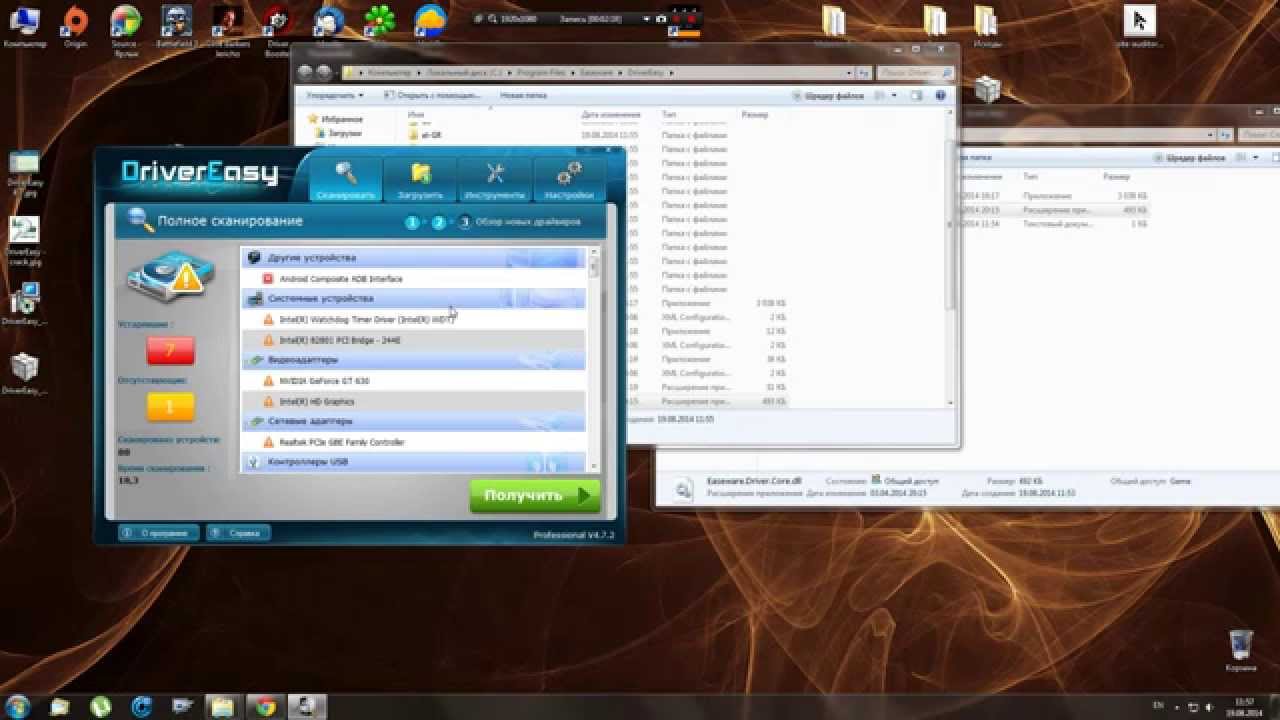Sort by Тип column header in Explorer
The height and width of the screenshot is (720, 1280).
(x=669, y=116)
